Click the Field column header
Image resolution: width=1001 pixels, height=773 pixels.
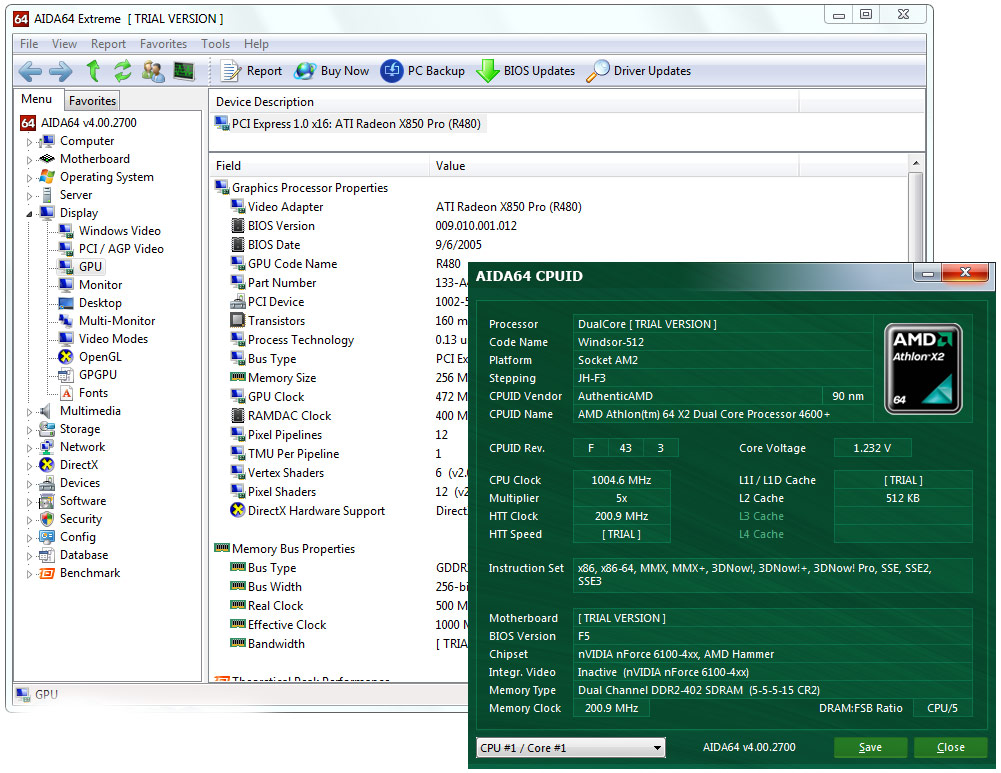(319, 166)
